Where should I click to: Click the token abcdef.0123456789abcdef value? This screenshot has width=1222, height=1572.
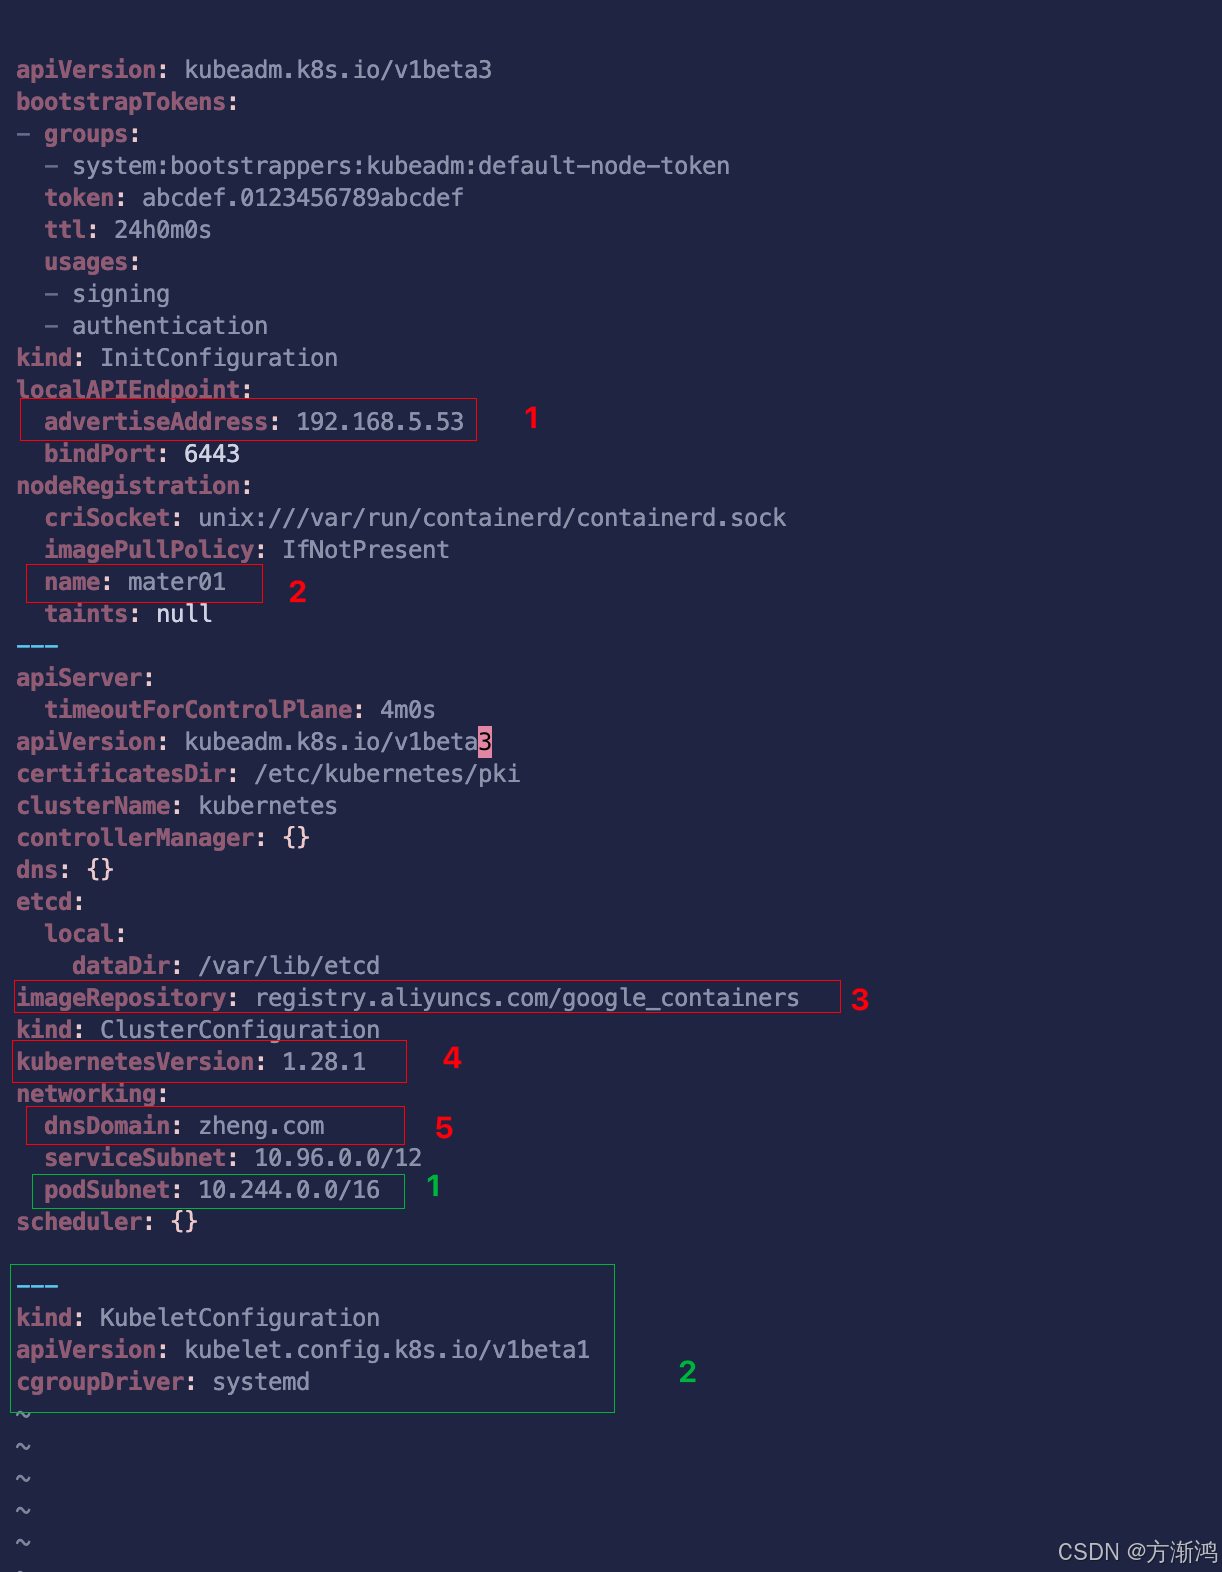(x=302, y=197)
